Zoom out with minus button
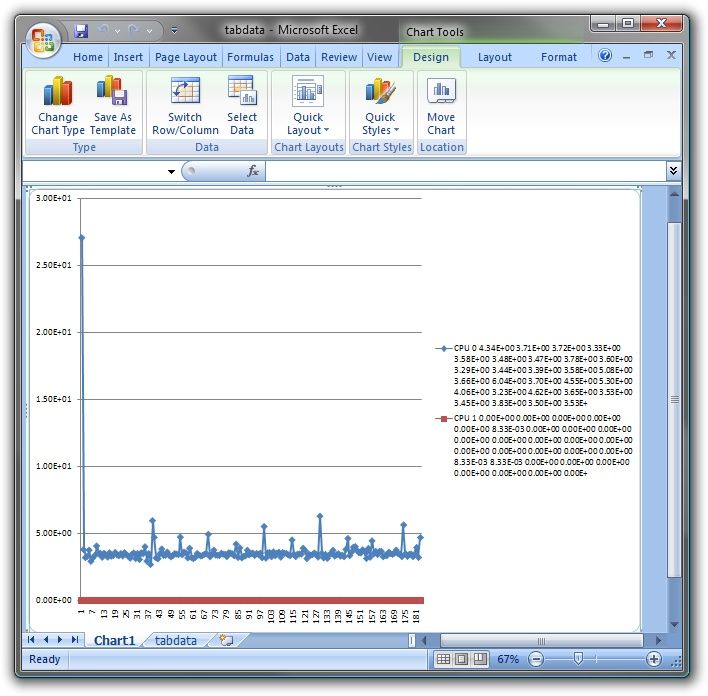708x696 pixels. [x=536, y=659]
